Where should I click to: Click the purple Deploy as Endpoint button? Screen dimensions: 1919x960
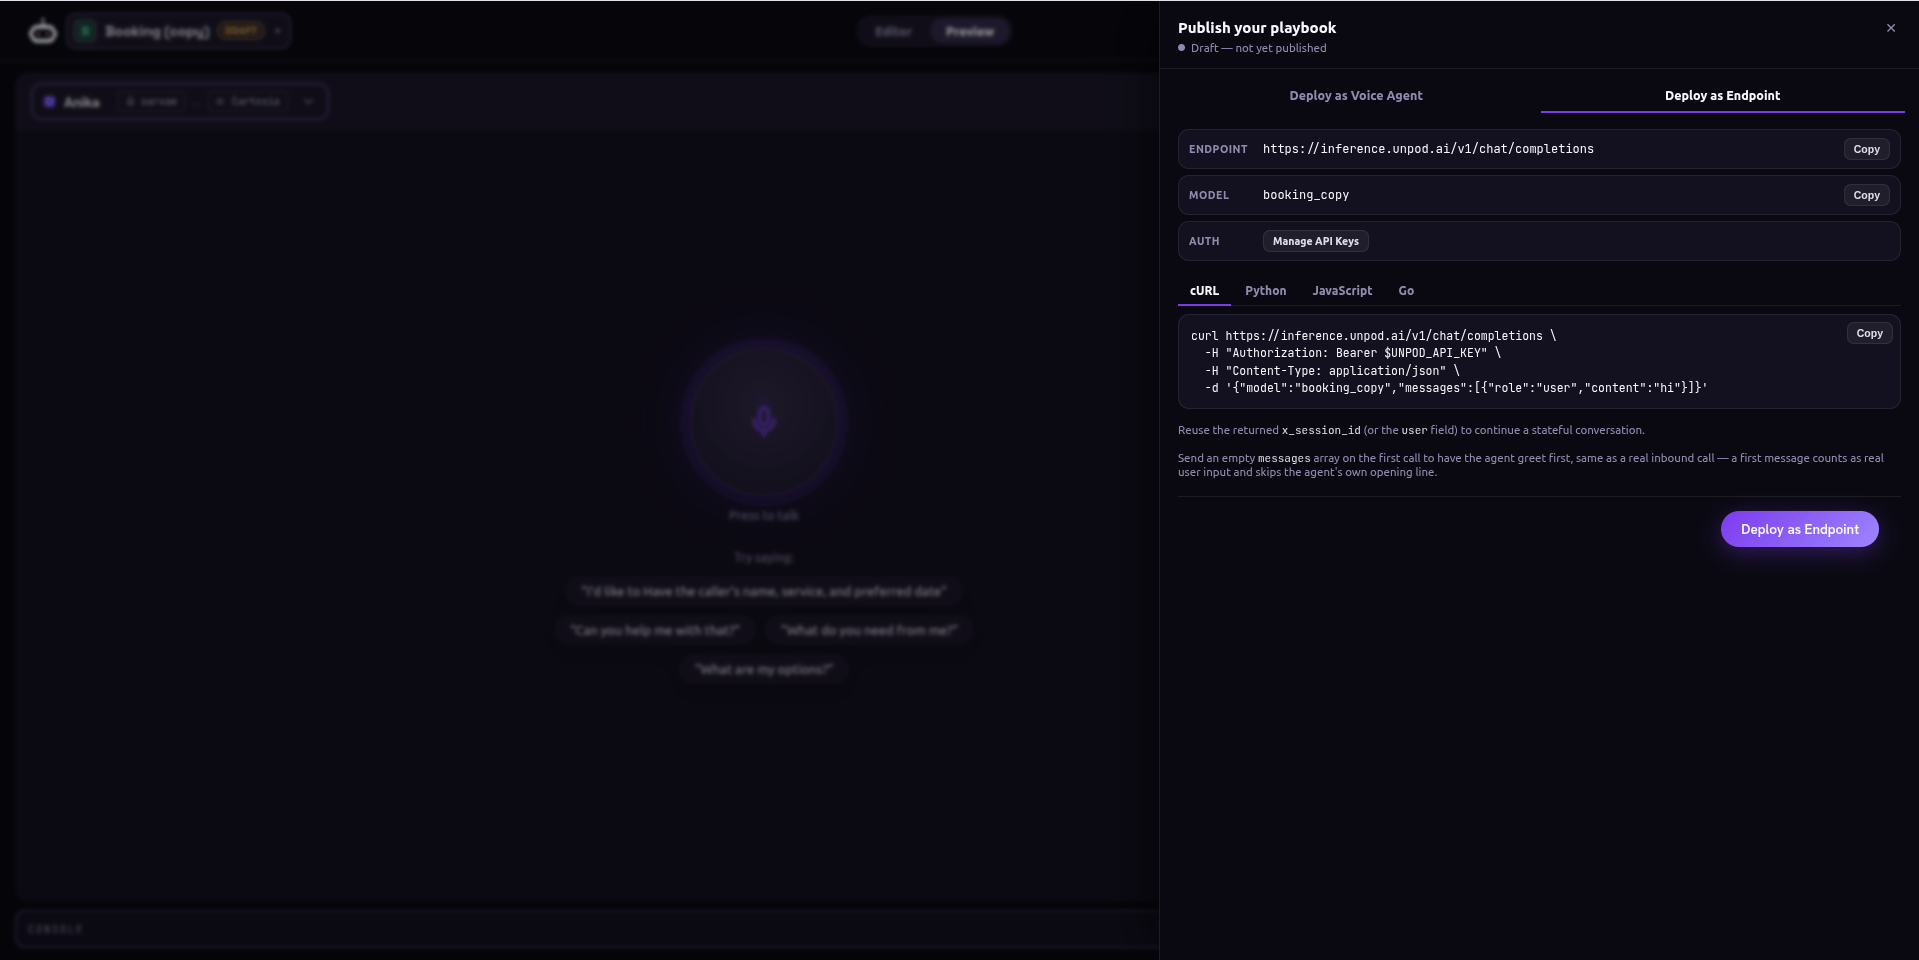[x=1799, y=529]
